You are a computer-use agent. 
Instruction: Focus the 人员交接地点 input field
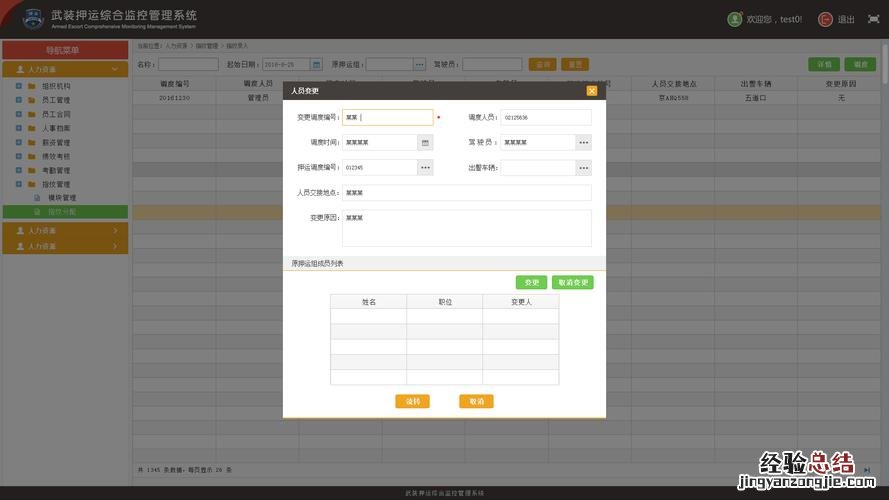click(466, 193)
